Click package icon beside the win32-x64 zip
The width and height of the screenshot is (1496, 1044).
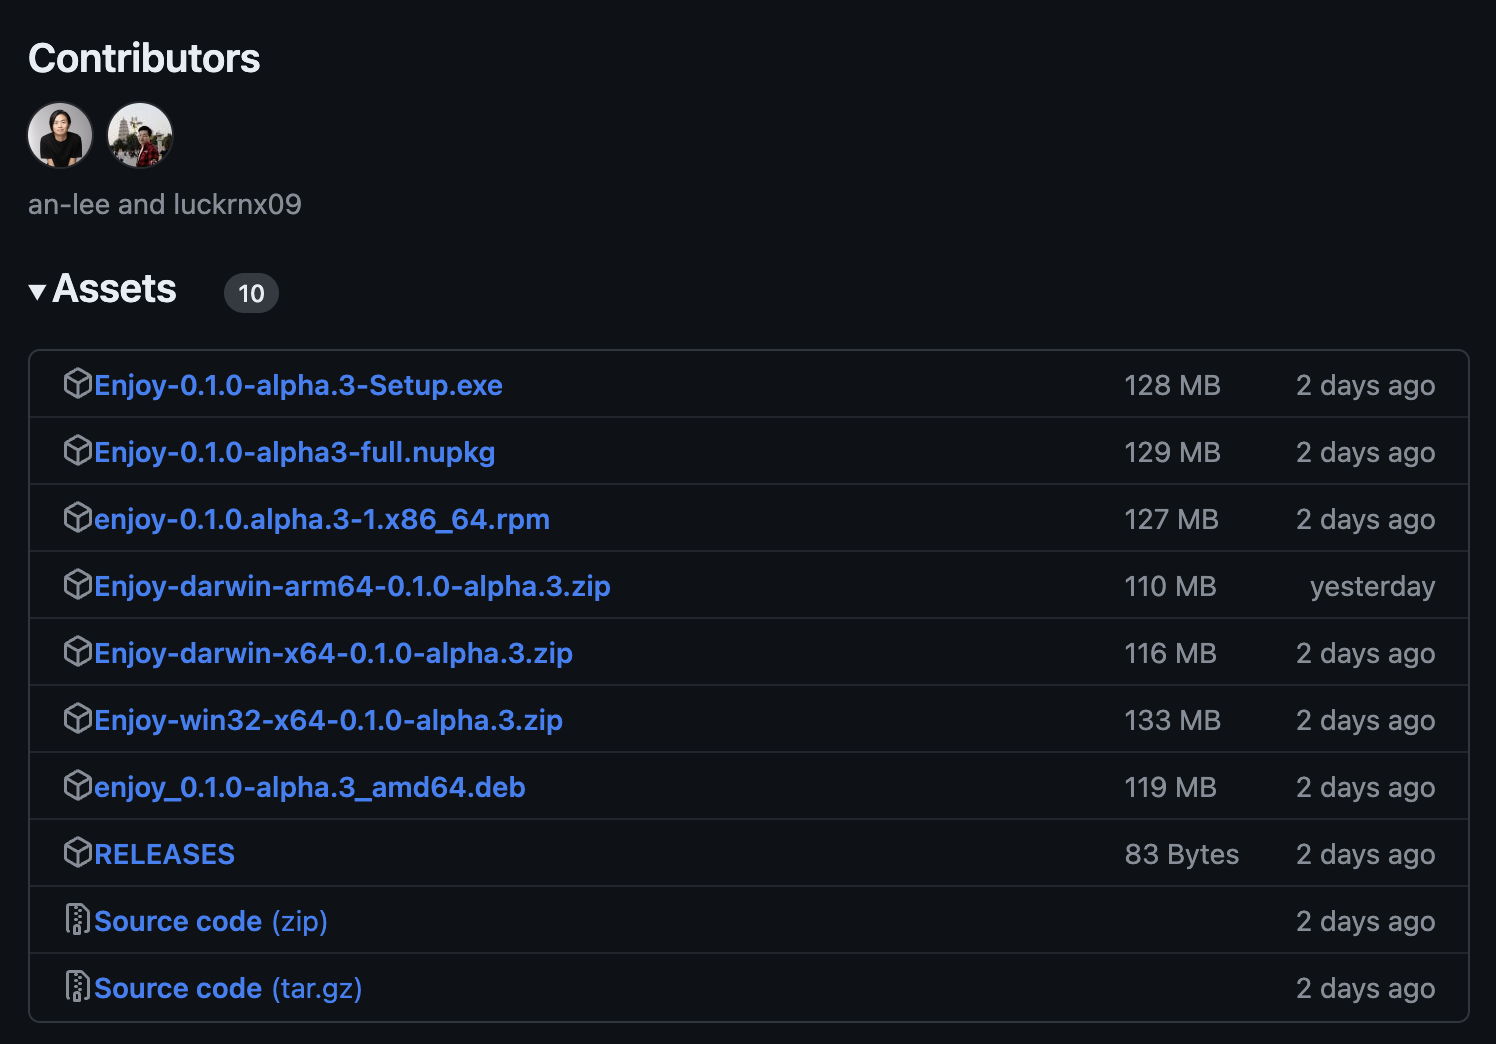coord(77,719)
